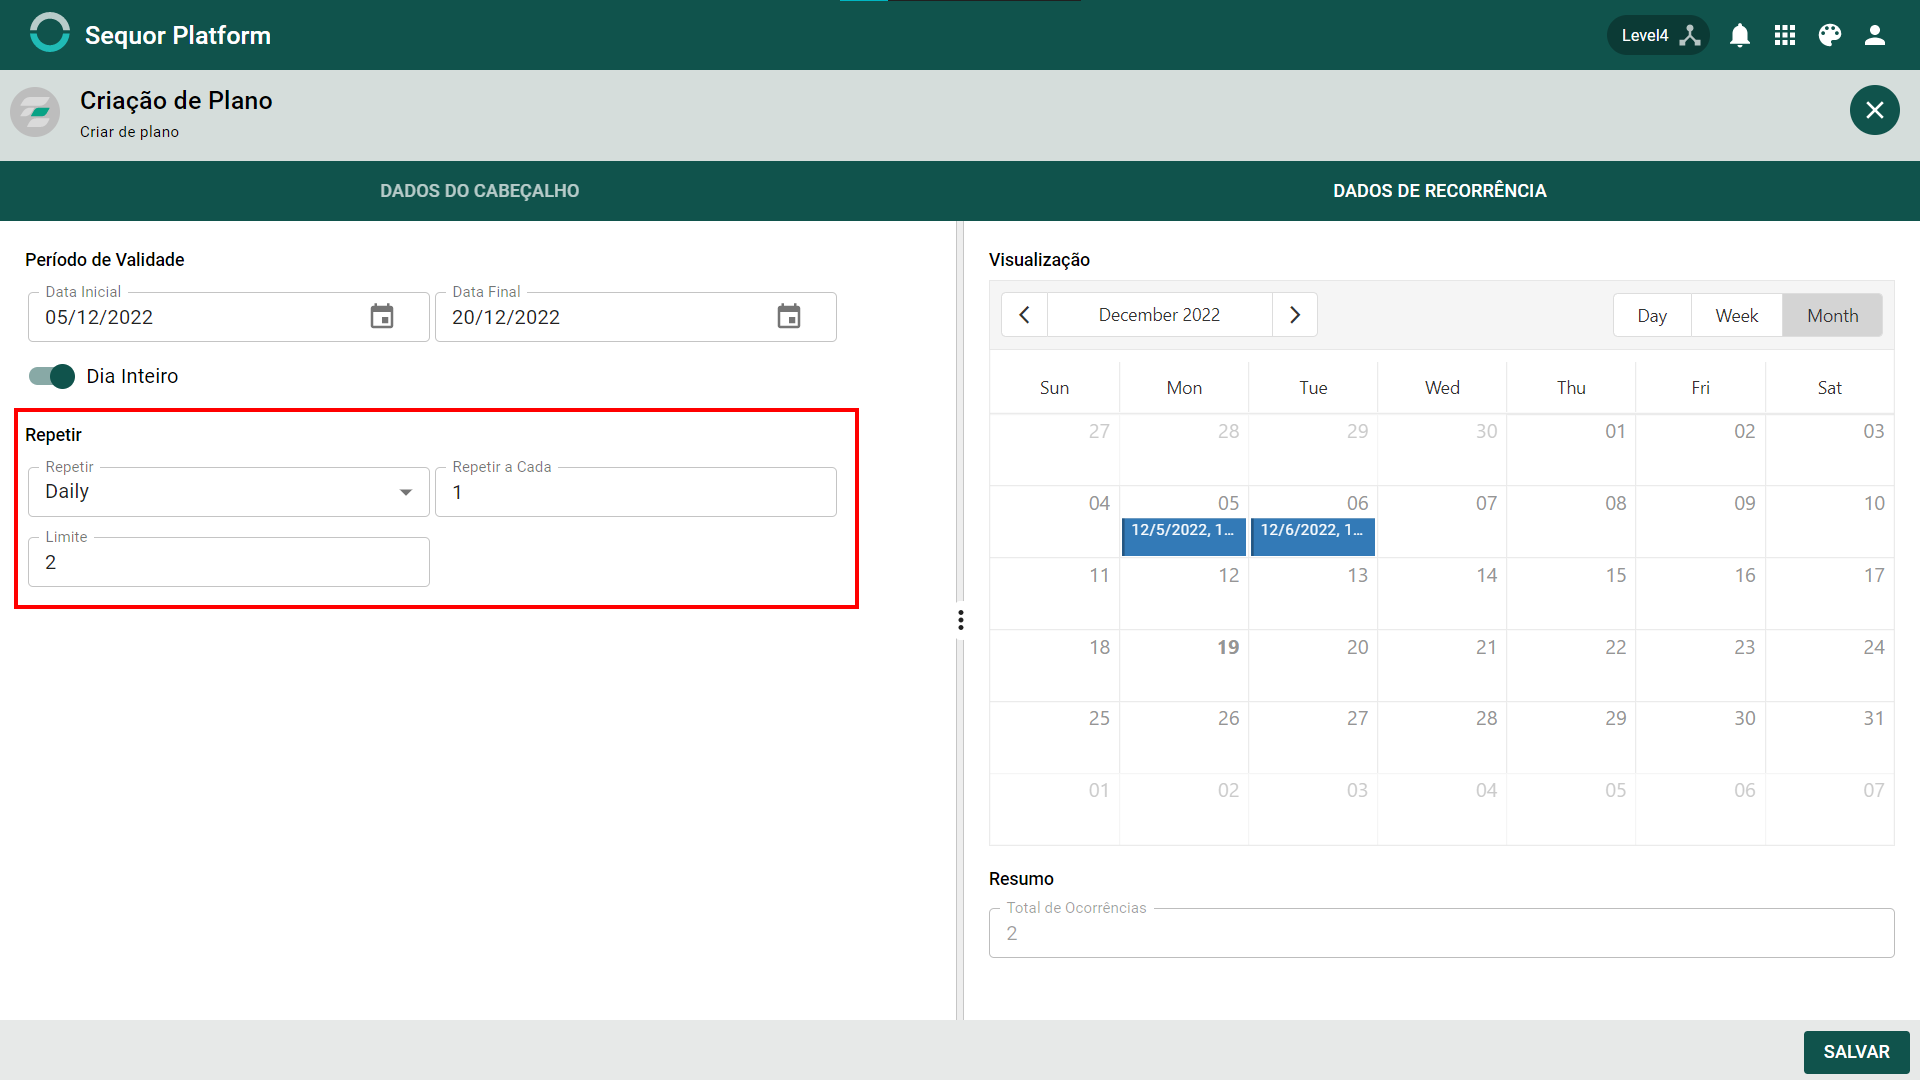Select day 31 in the calendar

coord(1830,737)
